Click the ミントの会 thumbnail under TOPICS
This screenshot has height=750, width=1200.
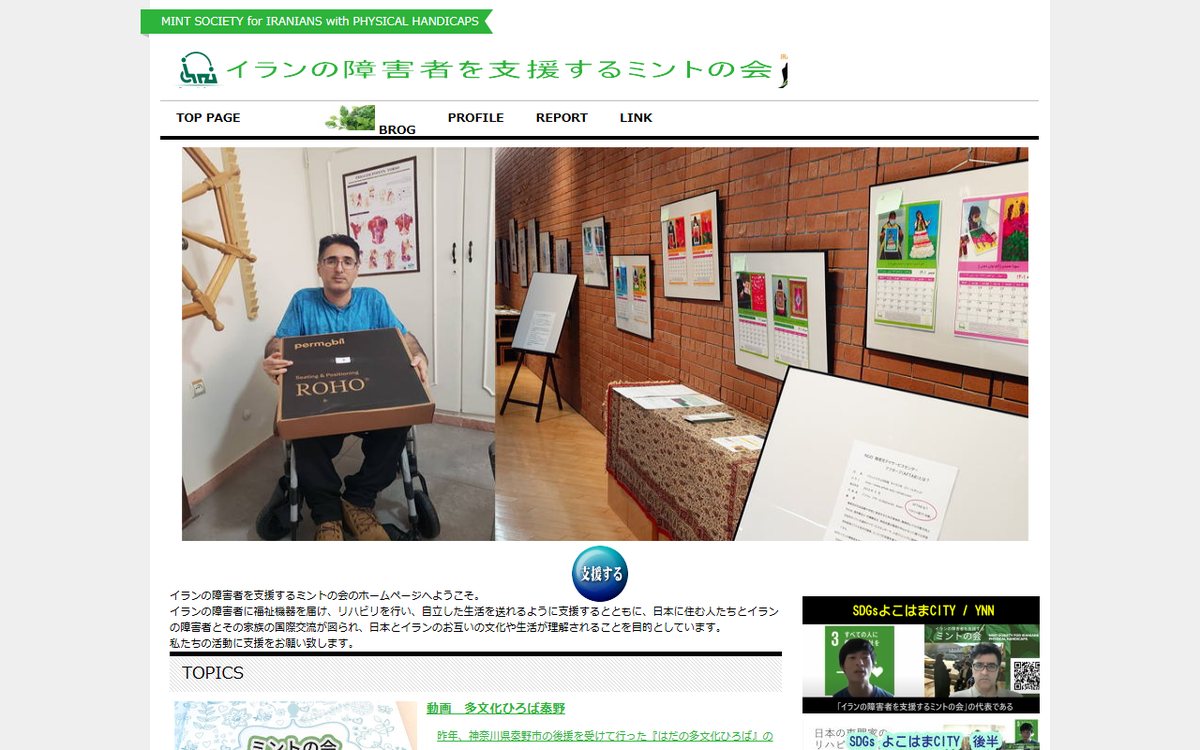(295, 726)
